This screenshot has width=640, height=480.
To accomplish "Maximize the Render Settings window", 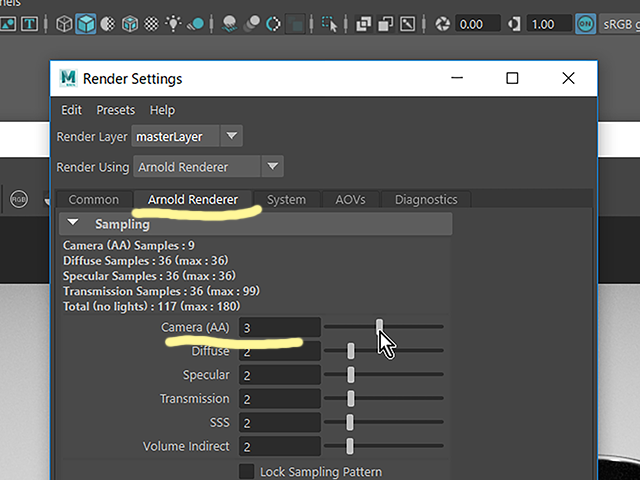I will 512,78.
